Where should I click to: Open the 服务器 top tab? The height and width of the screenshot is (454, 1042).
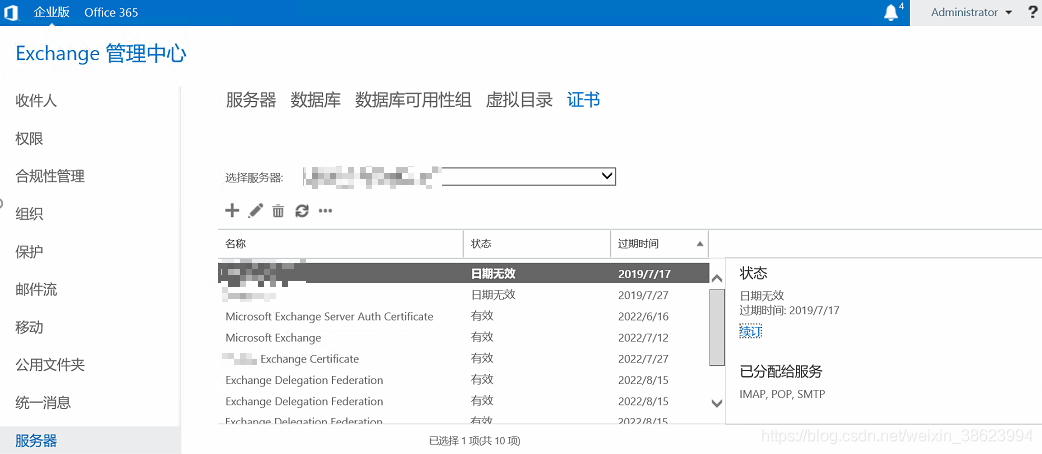pyautogui.click(x=251, y=100)
